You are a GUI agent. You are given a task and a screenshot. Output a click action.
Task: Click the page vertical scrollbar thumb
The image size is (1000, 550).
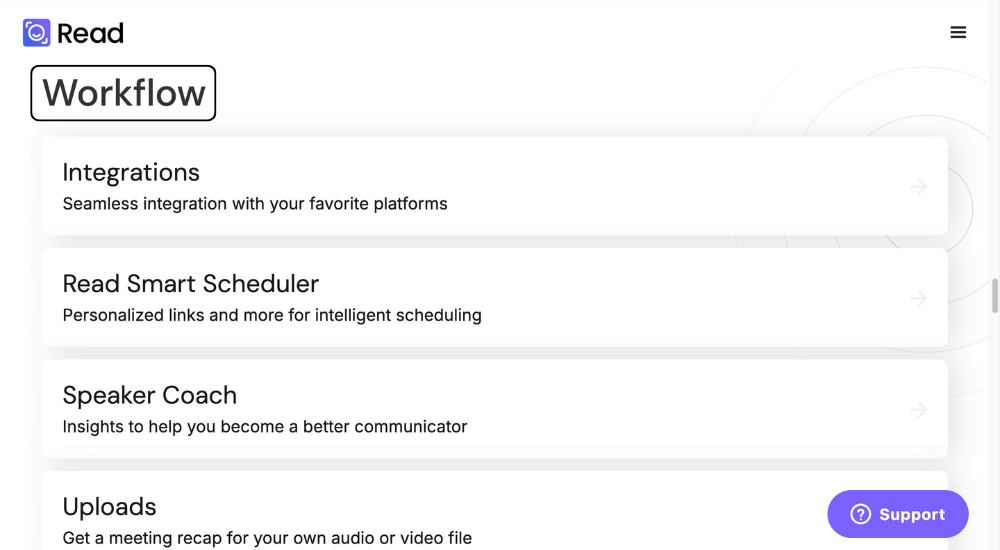click(994, 295)
